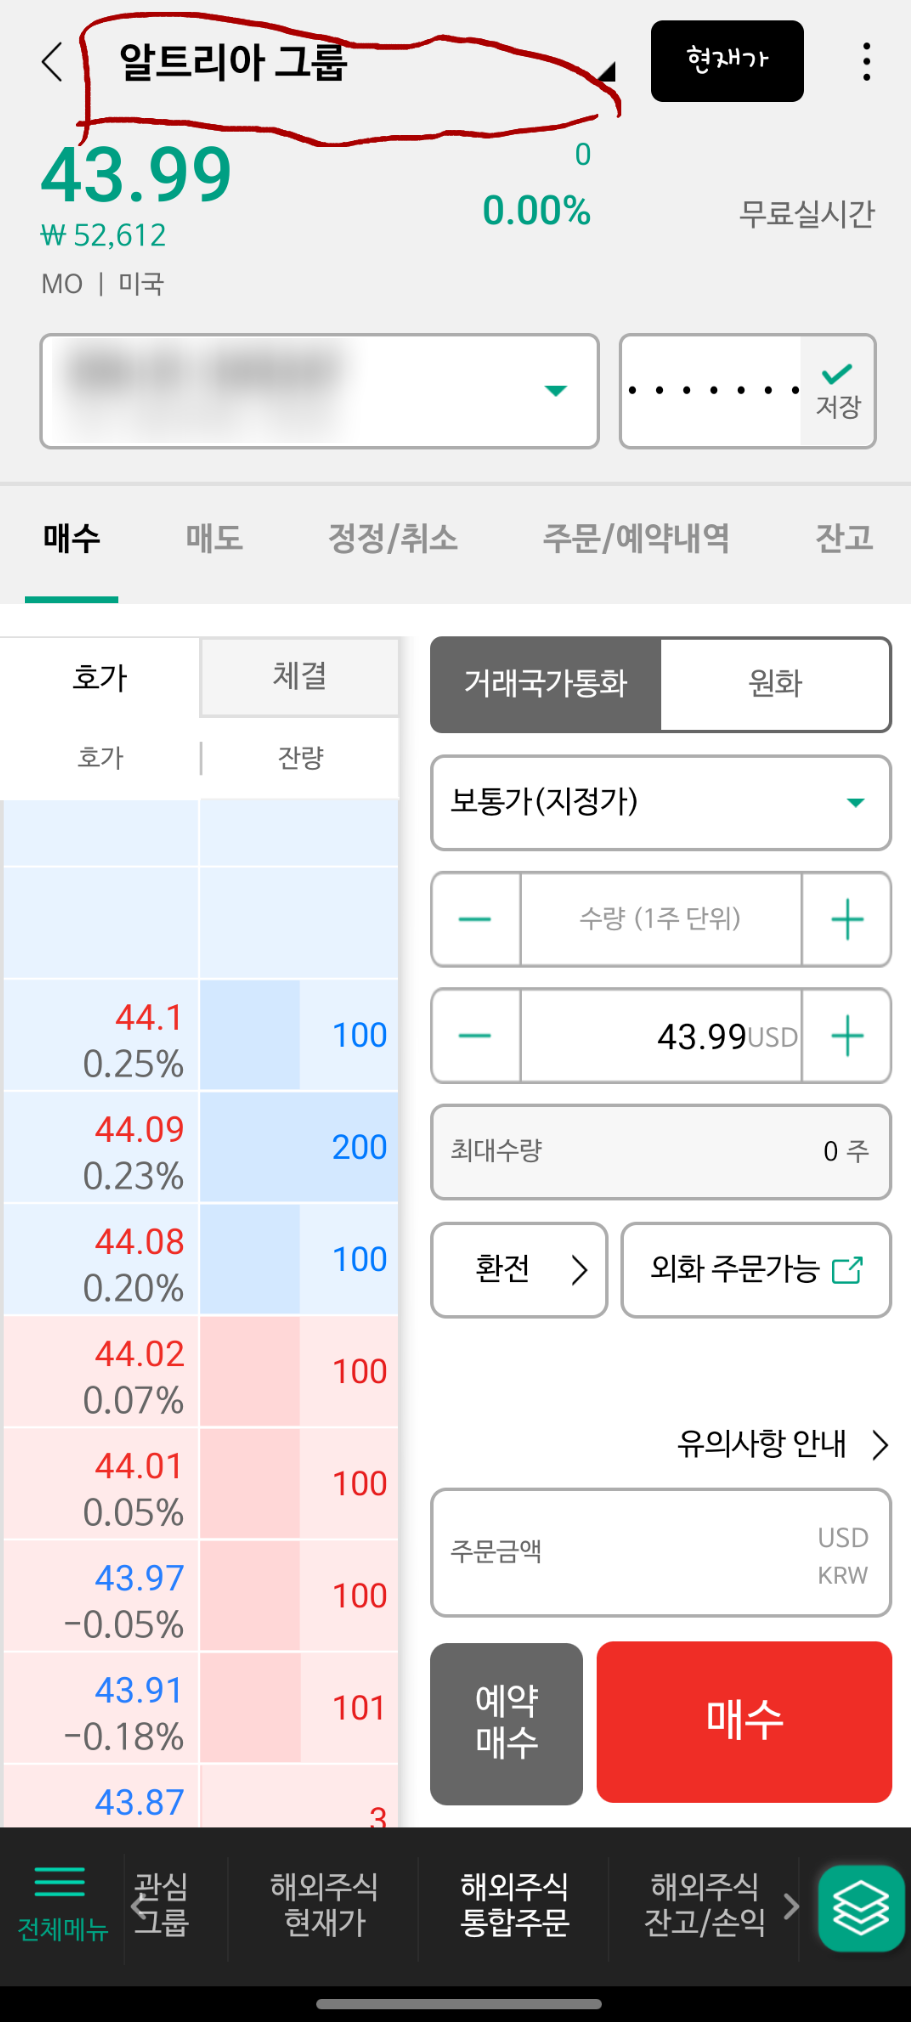Open 해외주식 잔고/손익 in bottom navigation

point(704,1904)
